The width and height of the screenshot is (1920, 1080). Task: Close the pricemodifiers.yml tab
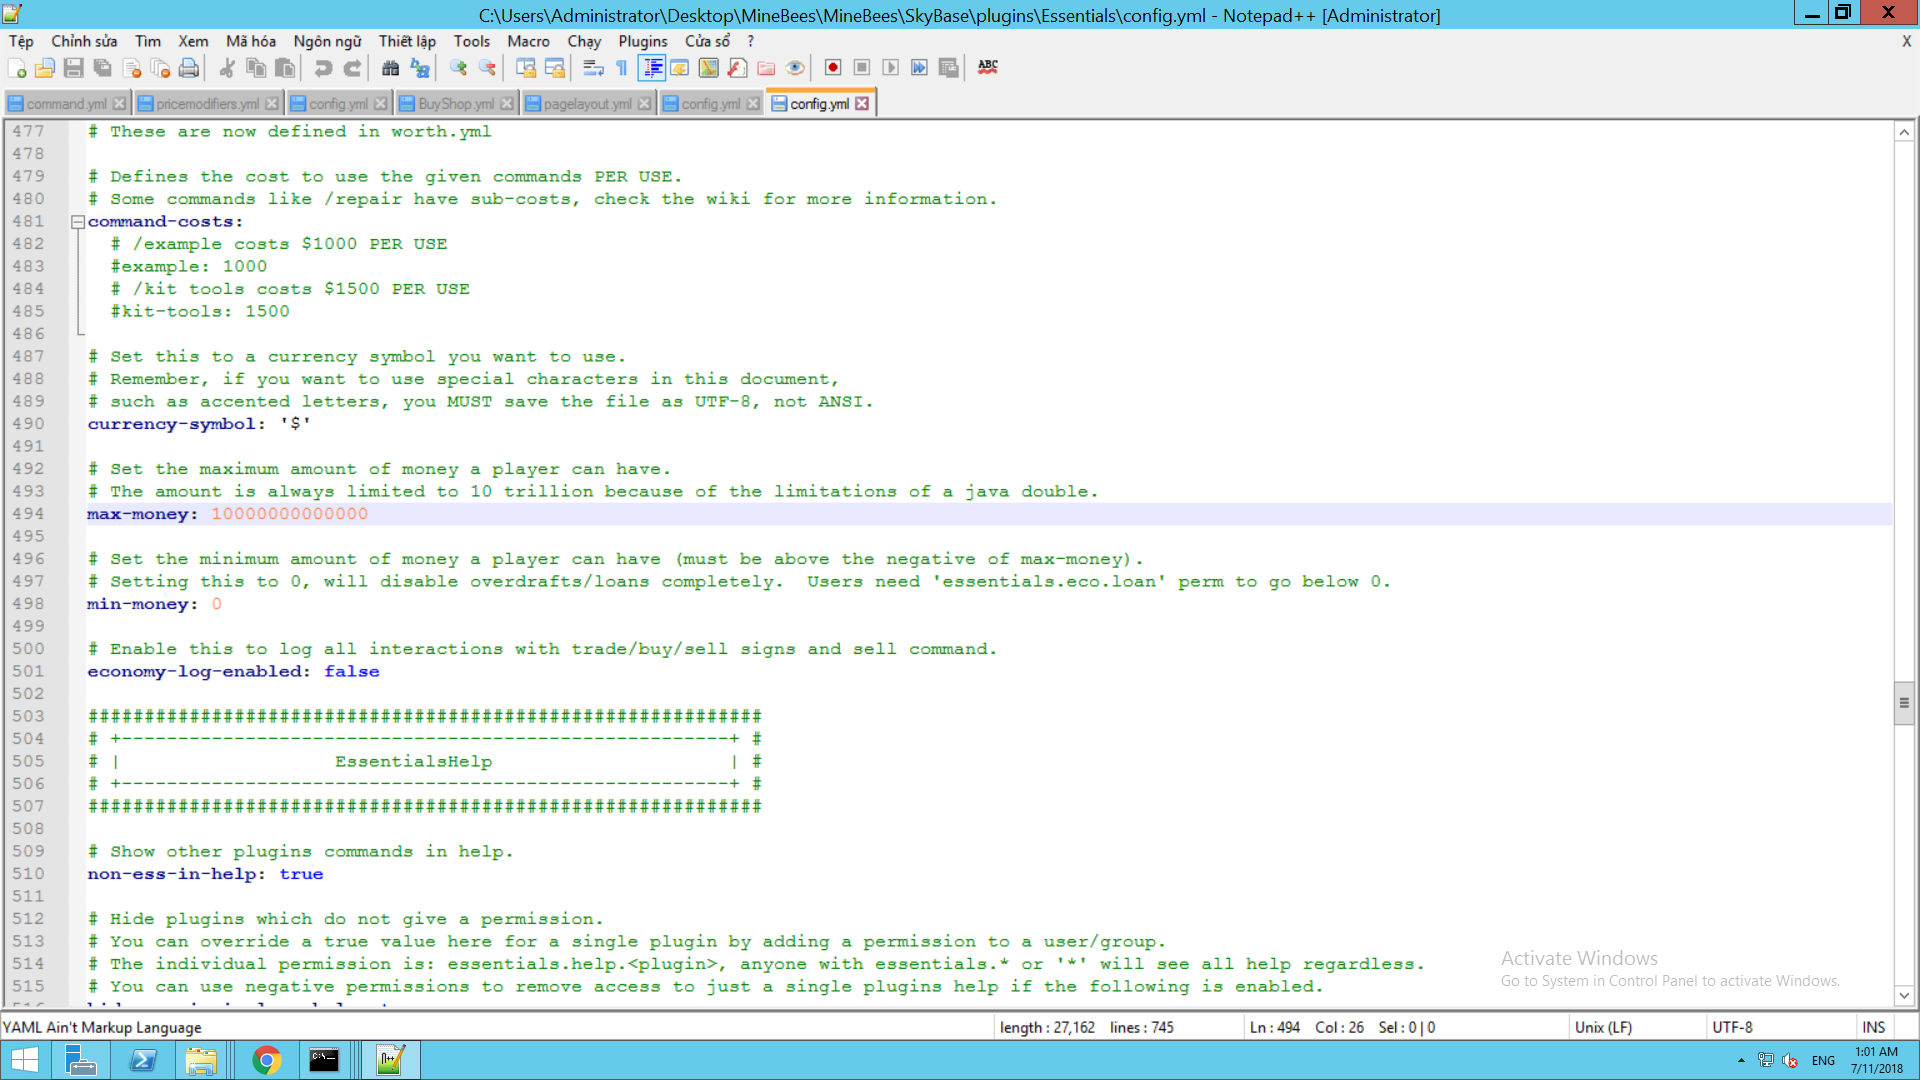coord(272,104)
